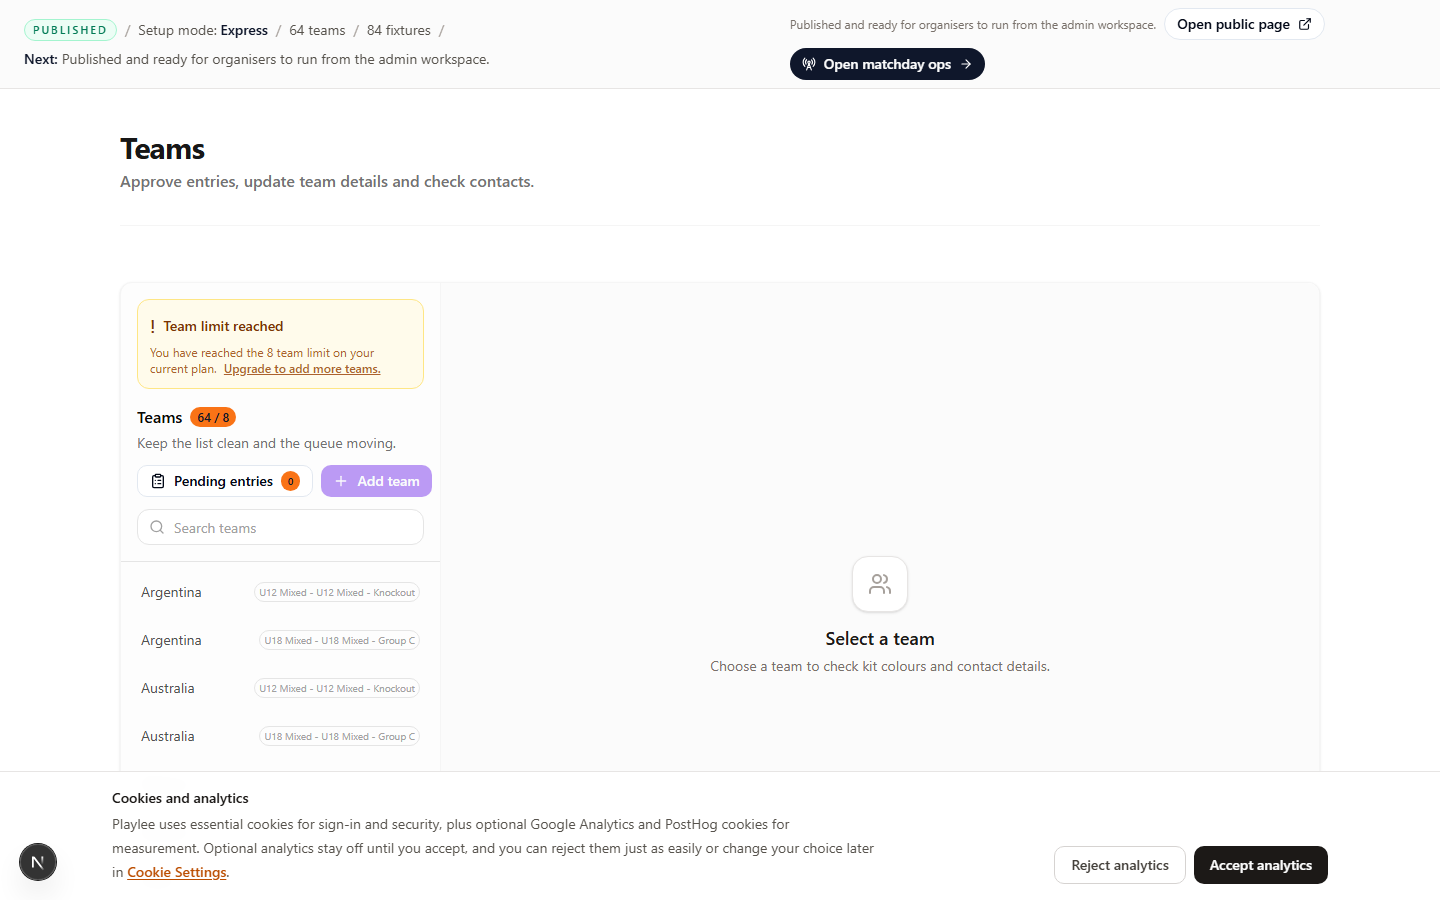Select Australia U18 Mixed Group C team
1440x900 pixels.
pyautogui.click(x=280, y=736)
